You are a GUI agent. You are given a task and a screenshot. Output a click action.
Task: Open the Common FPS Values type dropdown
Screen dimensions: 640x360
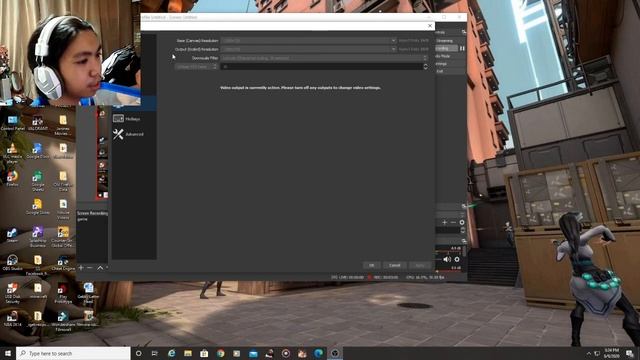197,67
